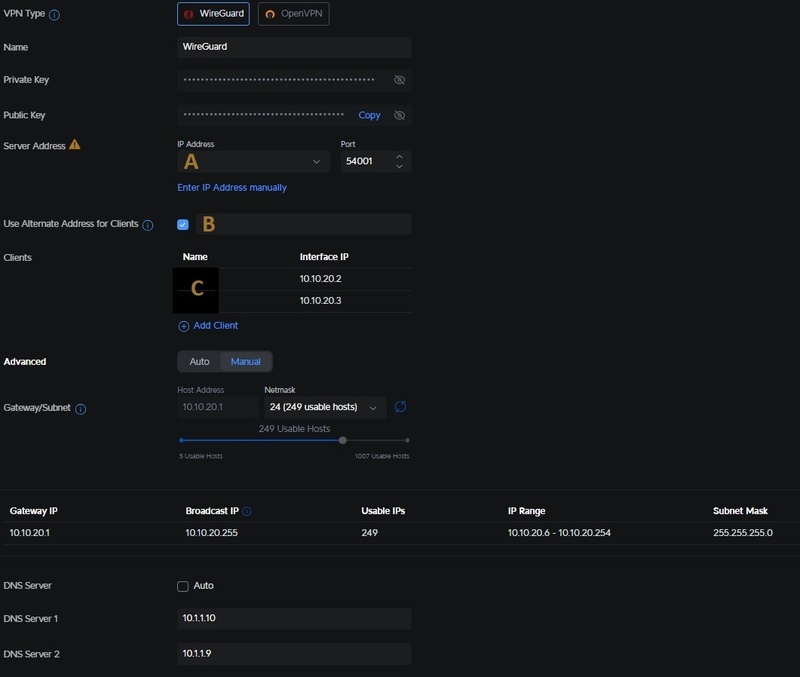Select client row with IP 10.10.20.2
The image size is (800, 677).
(x=294, y=279)
